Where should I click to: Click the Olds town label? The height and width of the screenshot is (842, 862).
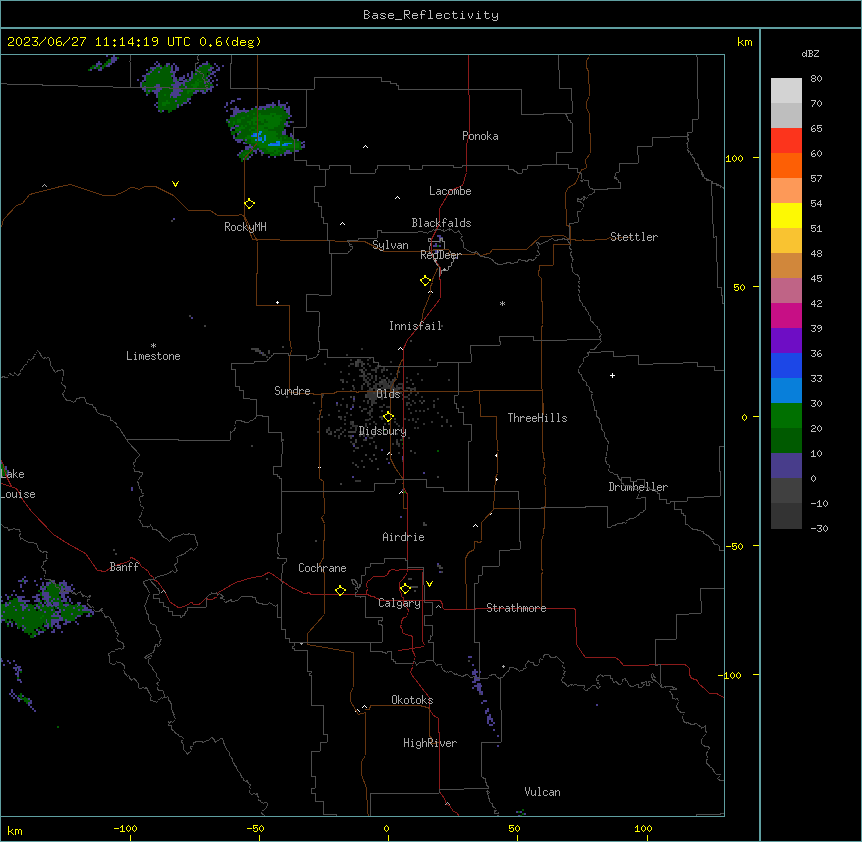click(x=388, y=394)
